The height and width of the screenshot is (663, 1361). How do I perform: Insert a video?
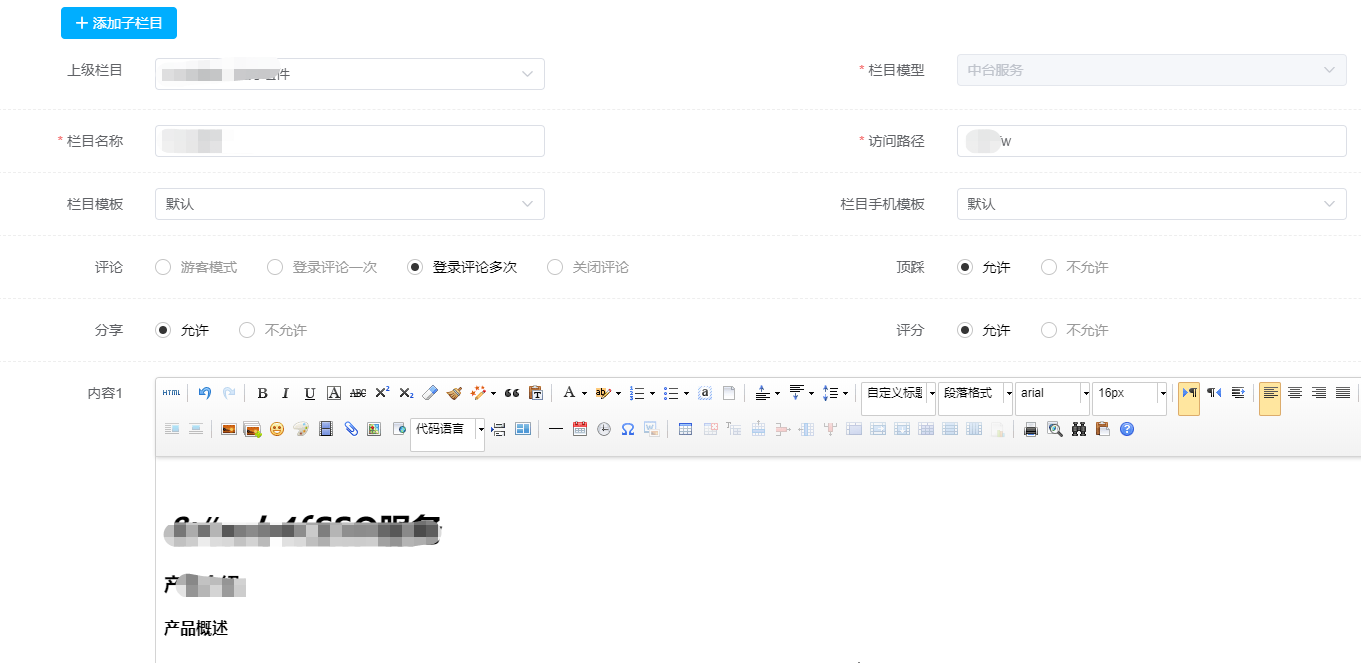tap(326, 429)
